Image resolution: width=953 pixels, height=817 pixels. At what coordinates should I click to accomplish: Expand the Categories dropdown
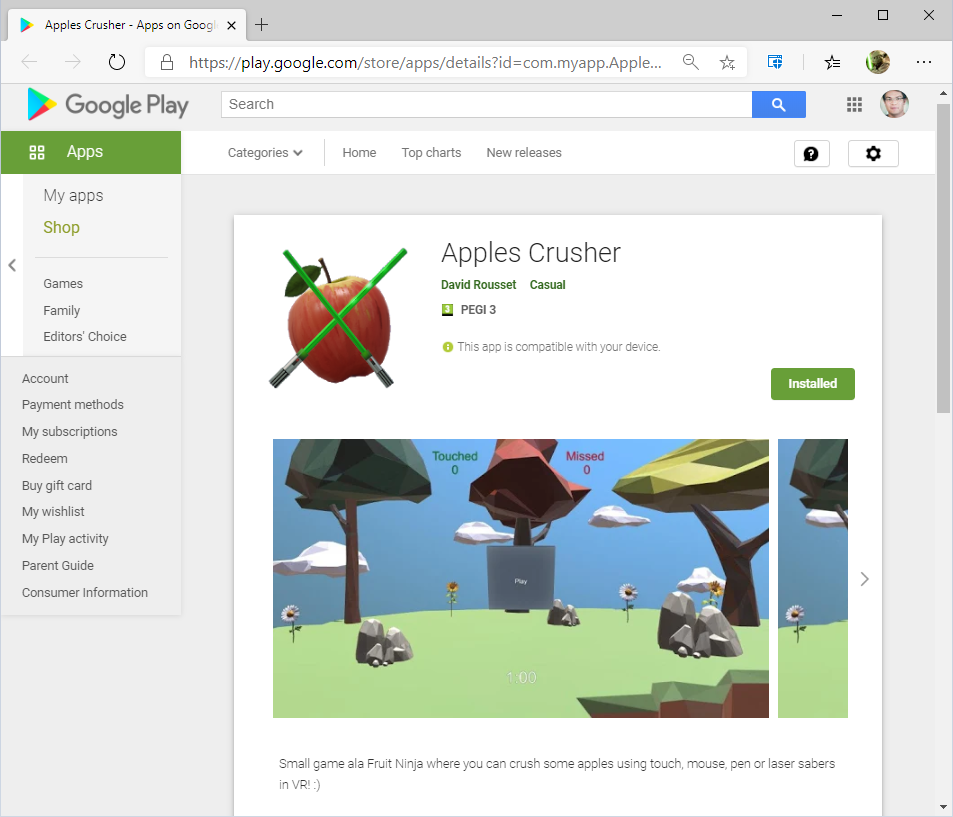(265, 153)
